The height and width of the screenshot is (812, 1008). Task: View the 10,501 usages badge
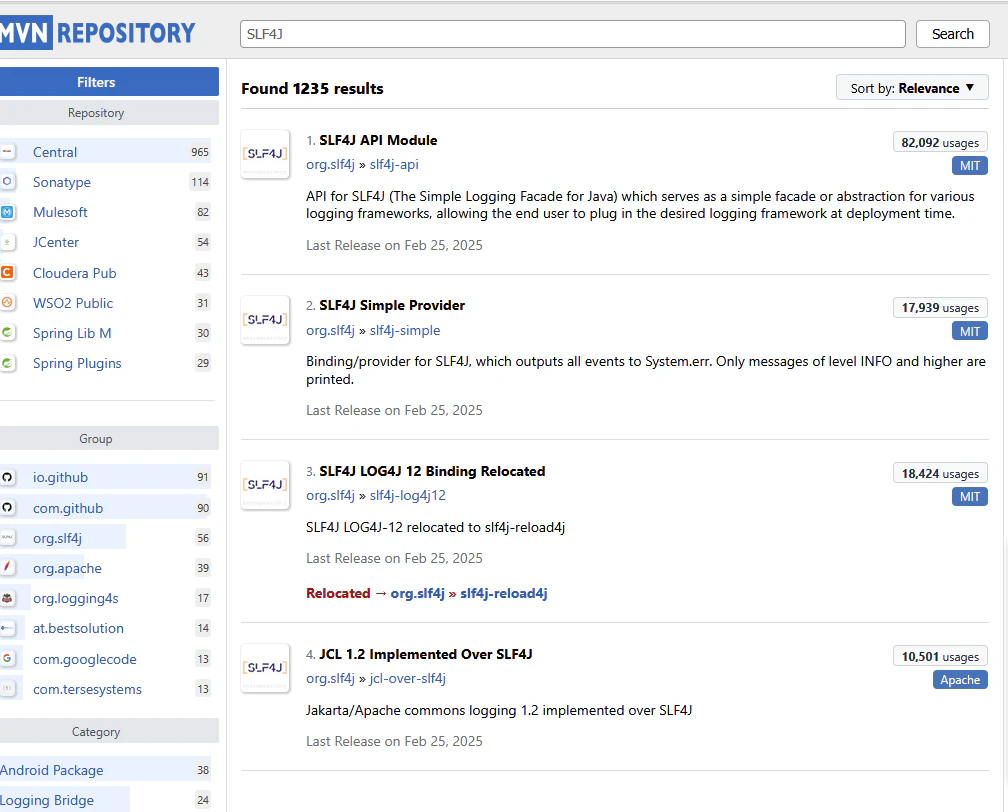(x=940, y=656)
